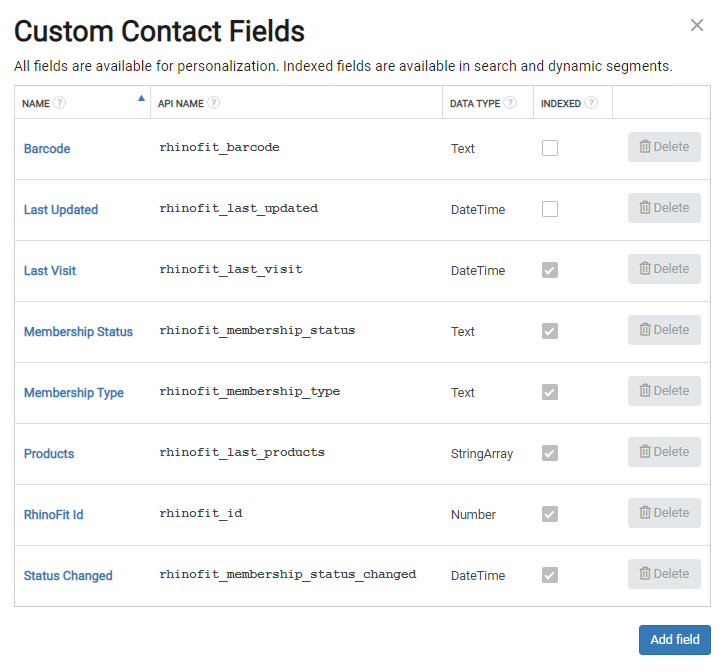
Task: Check Indexed box for Last Updated
Action: pos(550,209)
